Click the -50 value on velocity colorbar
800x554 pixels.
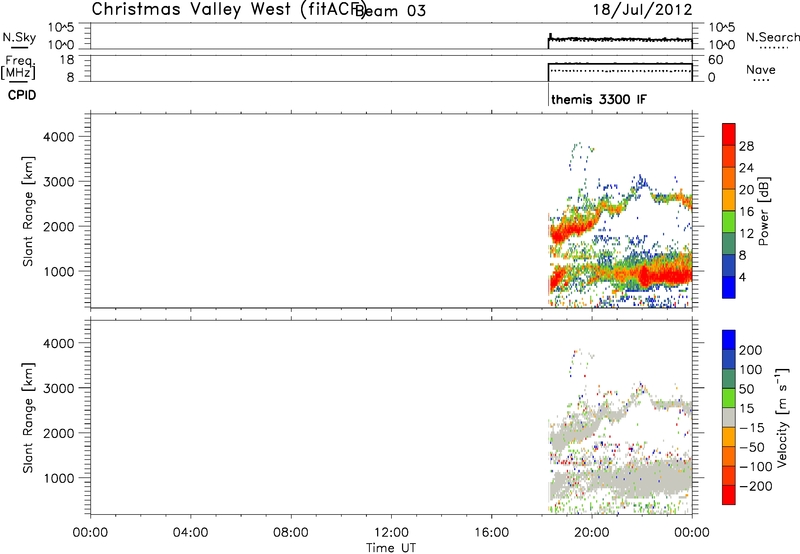pos(752,447)
